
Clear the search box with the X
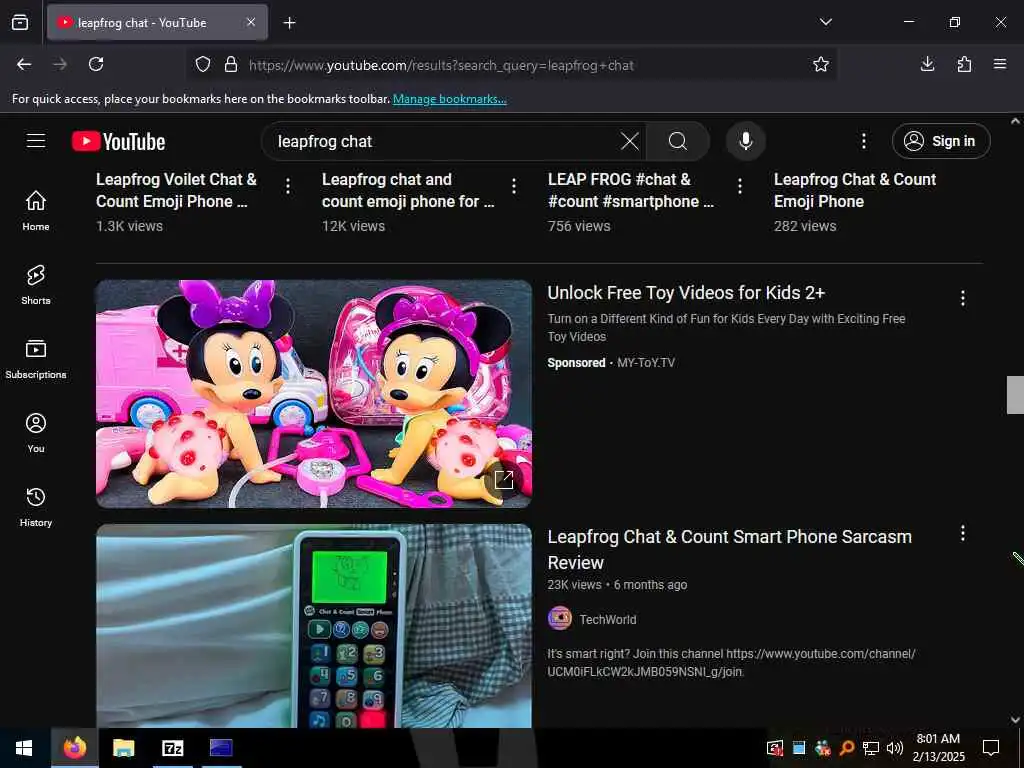[630, 141]
